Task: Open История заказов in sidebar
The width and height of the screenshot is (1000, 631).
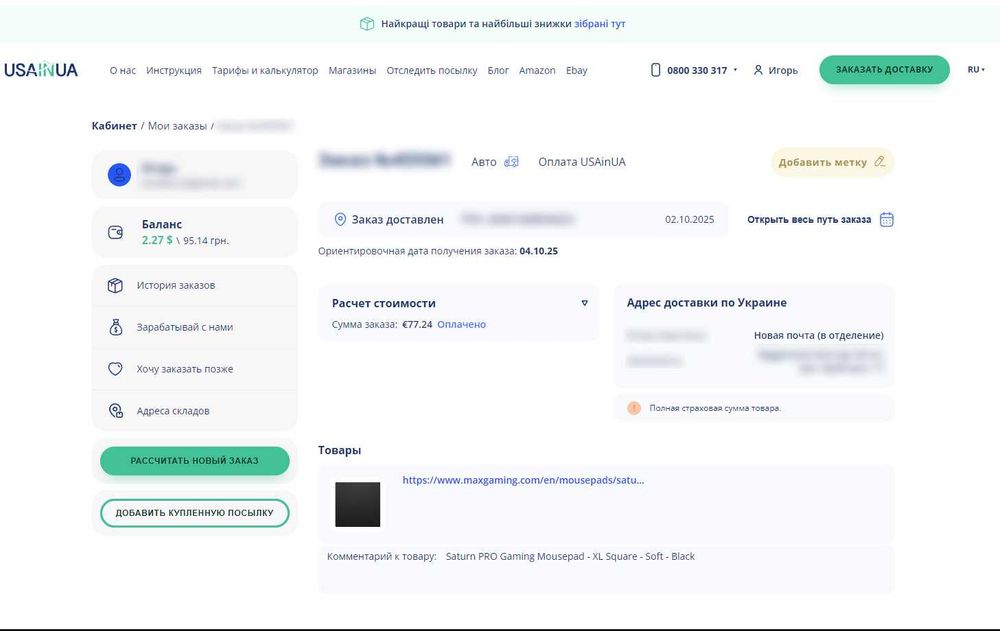Action: tap(195, 285)
